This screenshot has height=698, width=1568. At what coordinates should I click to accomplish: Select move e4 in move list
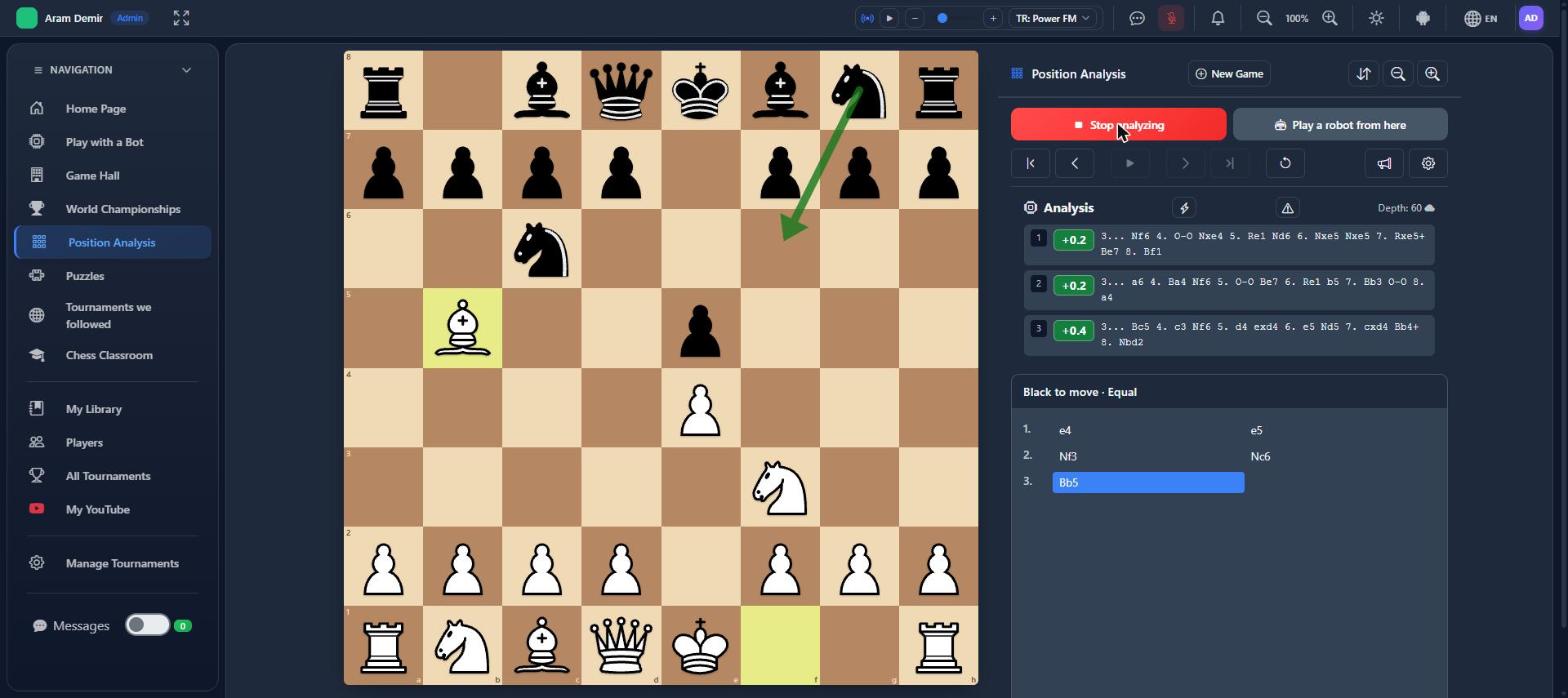1148,430
